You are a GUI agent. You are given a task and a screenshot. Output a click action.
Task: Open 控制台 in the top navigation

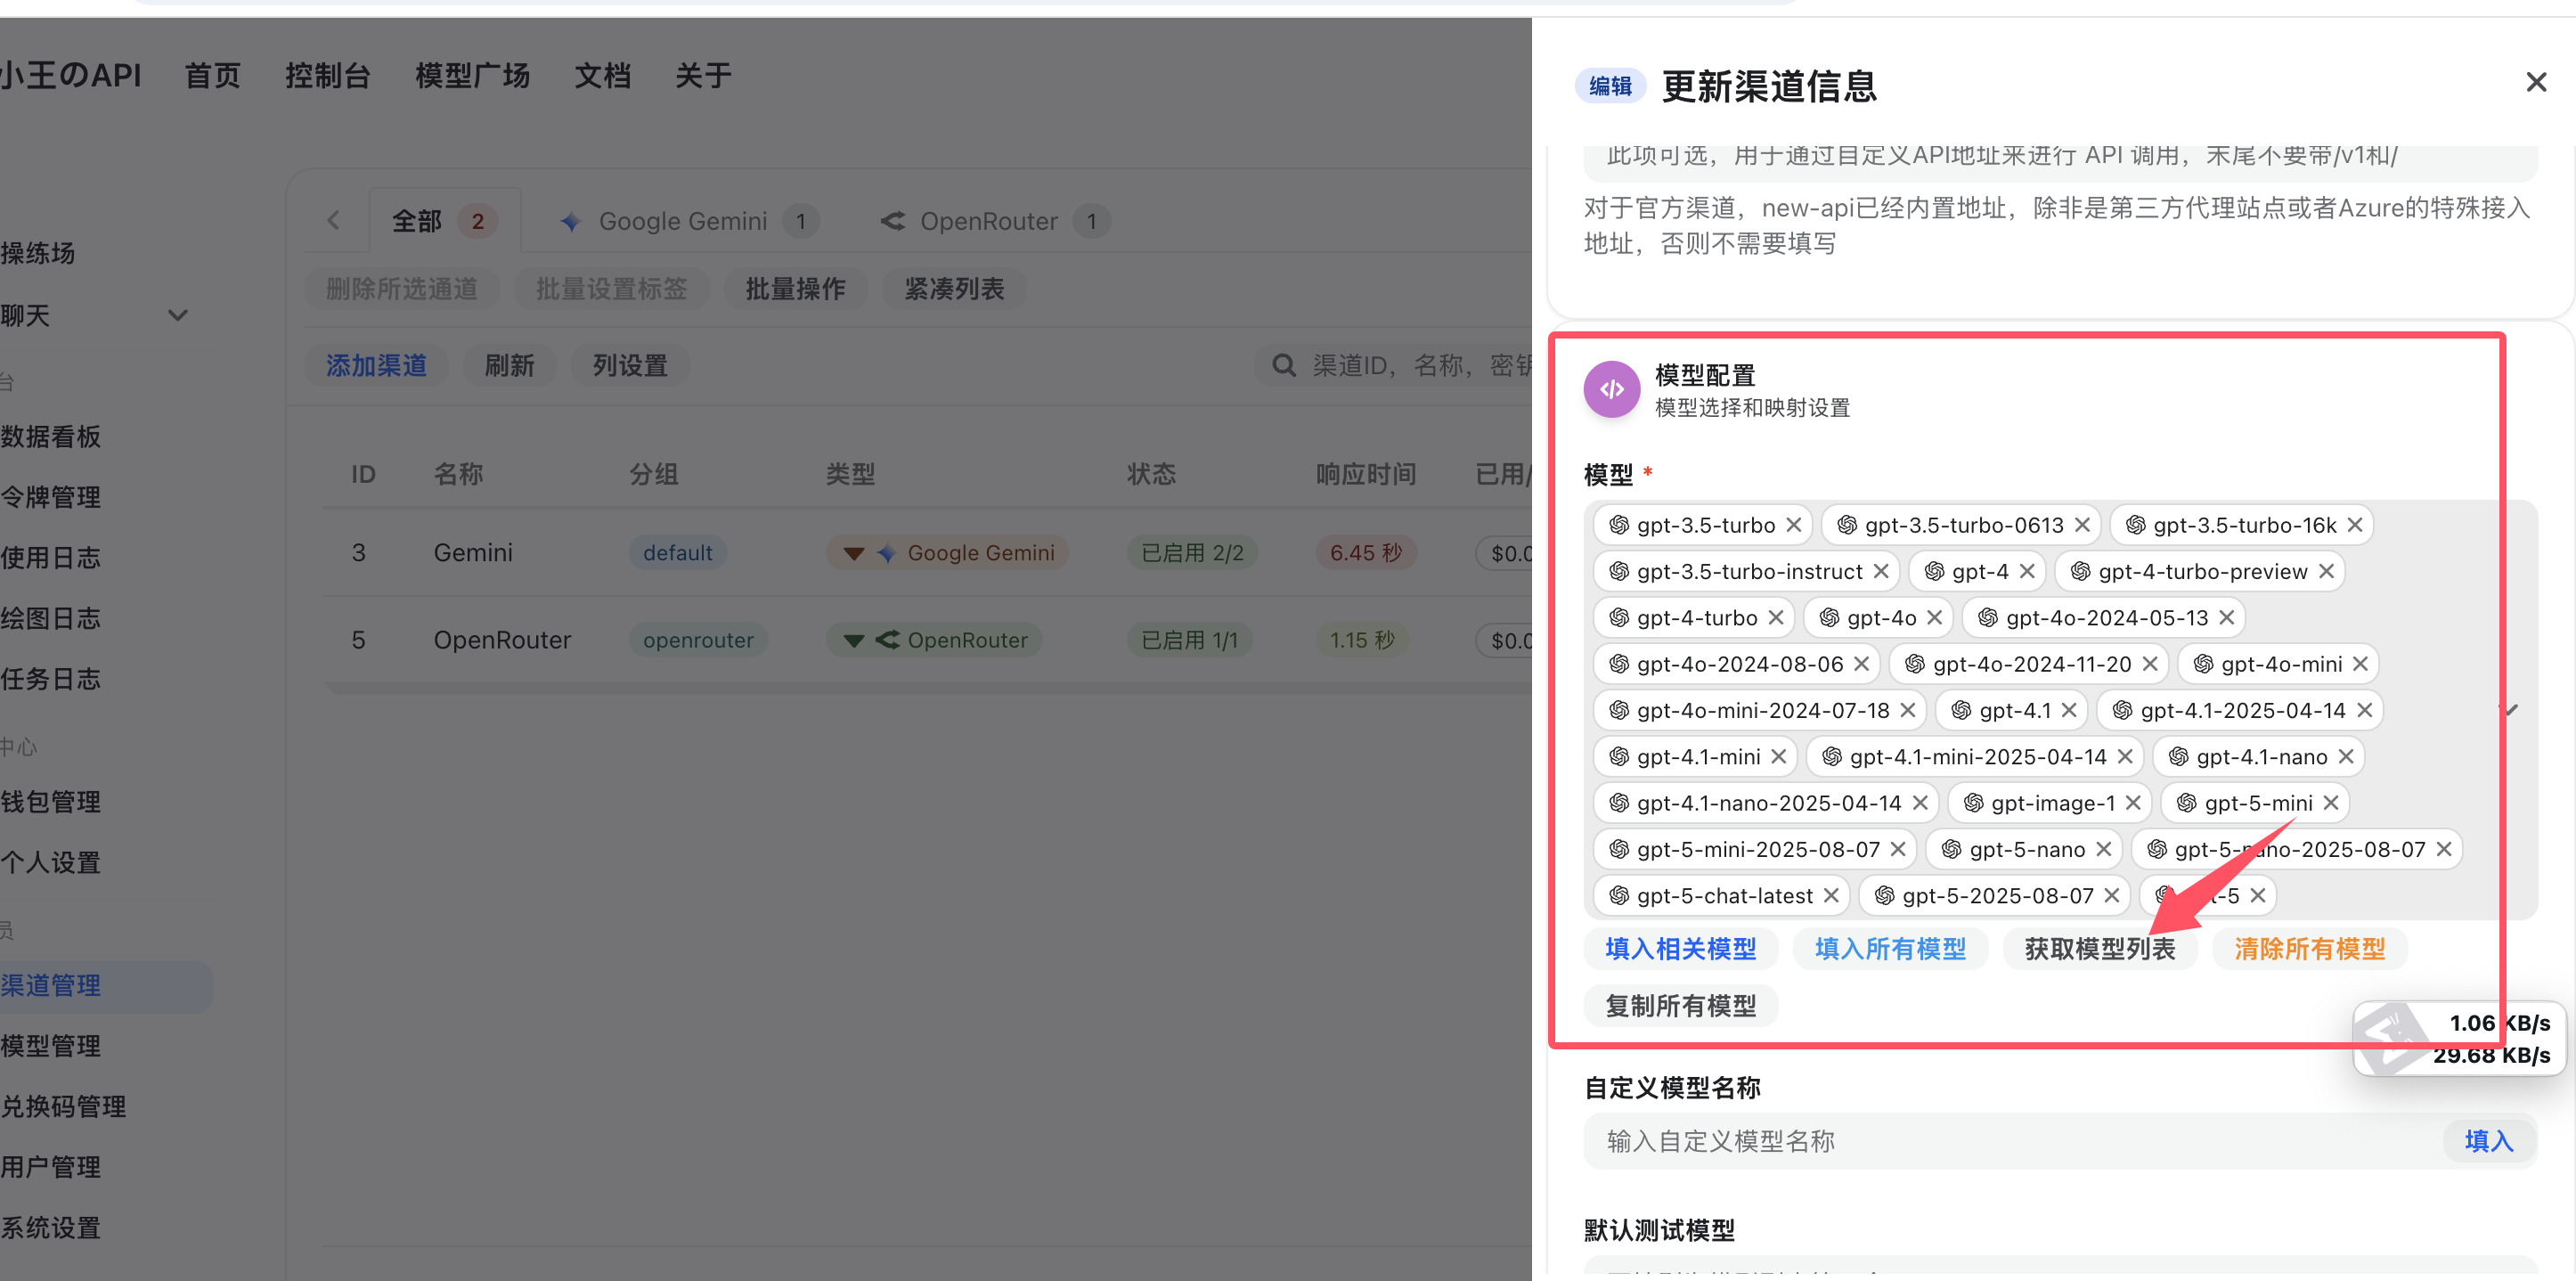point(328,76)
